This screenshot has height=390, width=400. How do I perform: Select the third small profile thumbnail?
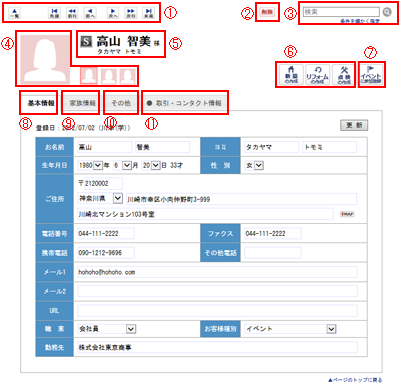pyautogui.click(x=128, y=76)
